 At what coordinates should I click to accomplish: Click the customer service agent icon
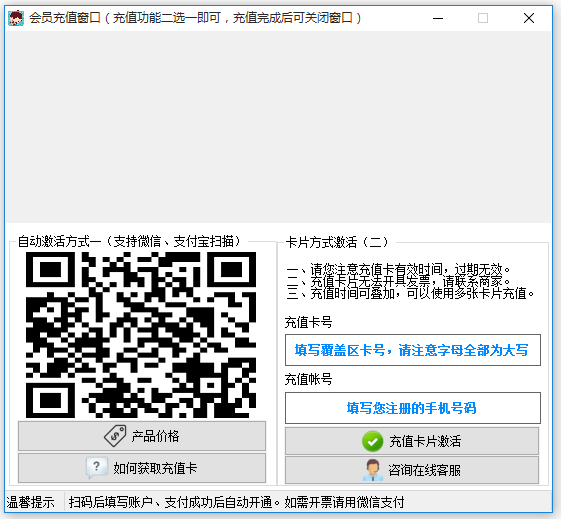coord(372,470)
